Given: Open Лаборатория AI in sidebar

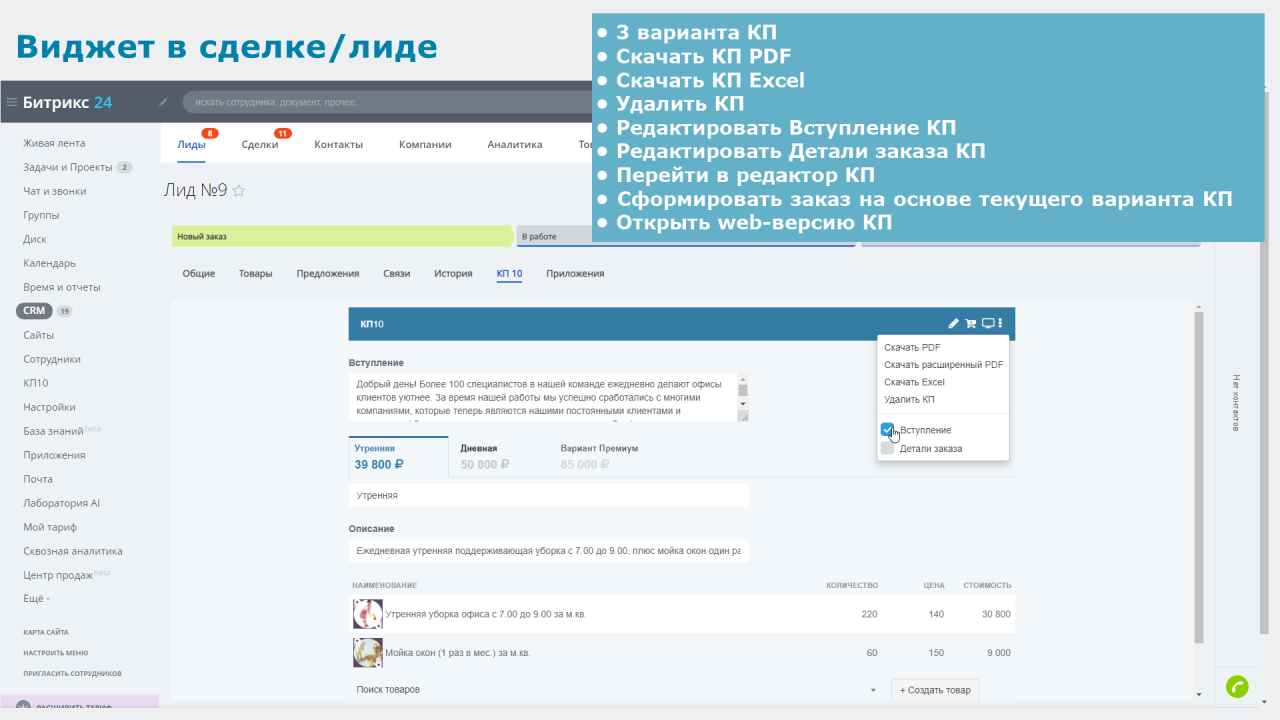Looking at the screenshot, I should point(62,503).
